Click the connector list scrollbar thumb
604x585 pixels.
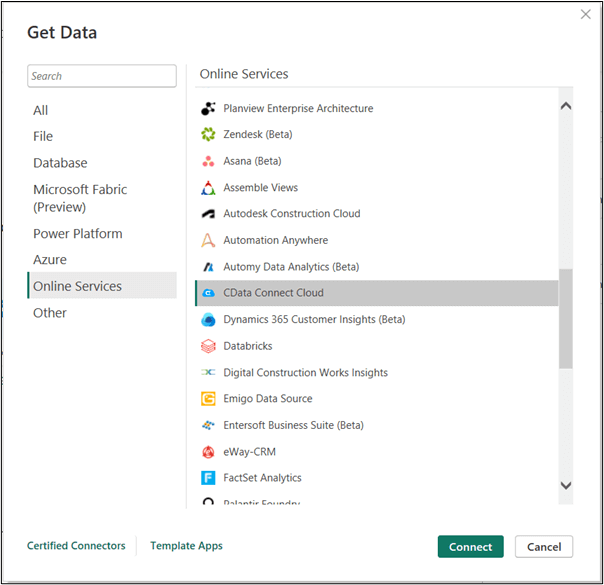point(566,318)
